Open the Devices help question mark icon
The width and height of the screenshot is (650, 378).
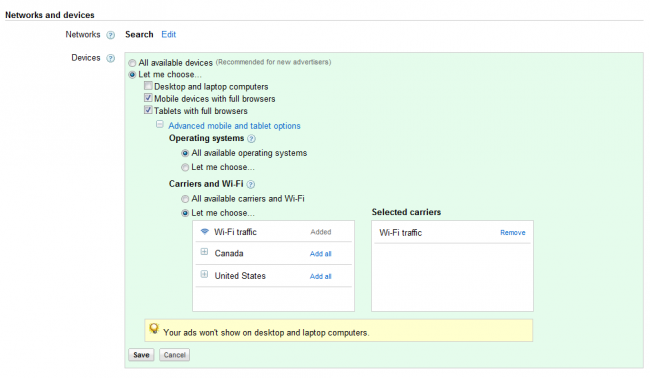point(110,58)
